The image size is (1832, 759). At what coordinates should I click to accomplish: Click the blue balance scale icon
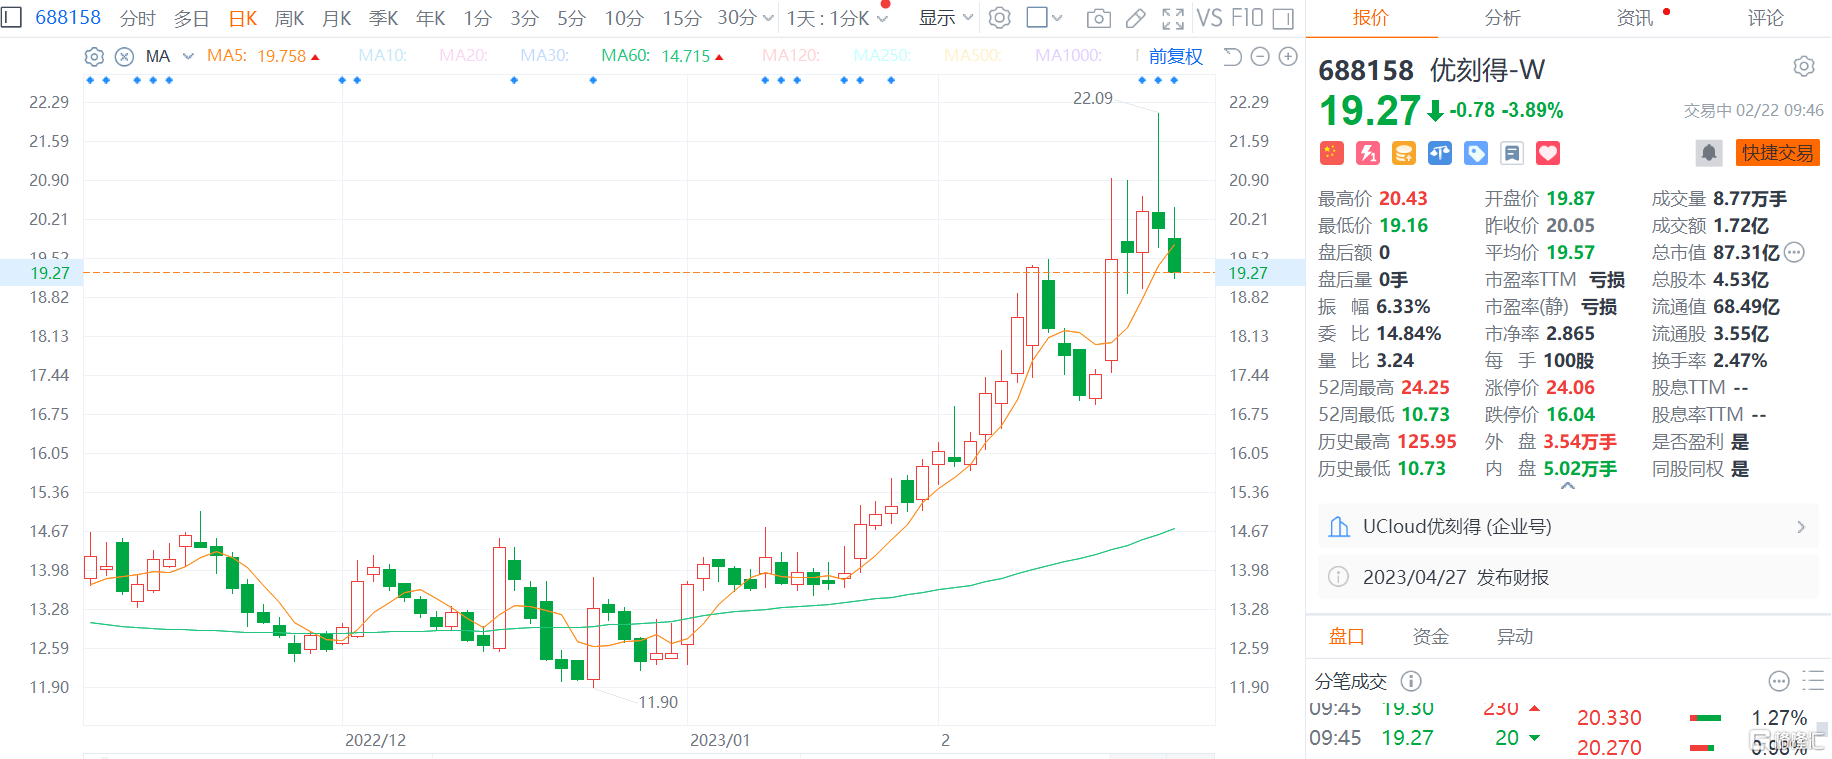[x=1440, y=153]
